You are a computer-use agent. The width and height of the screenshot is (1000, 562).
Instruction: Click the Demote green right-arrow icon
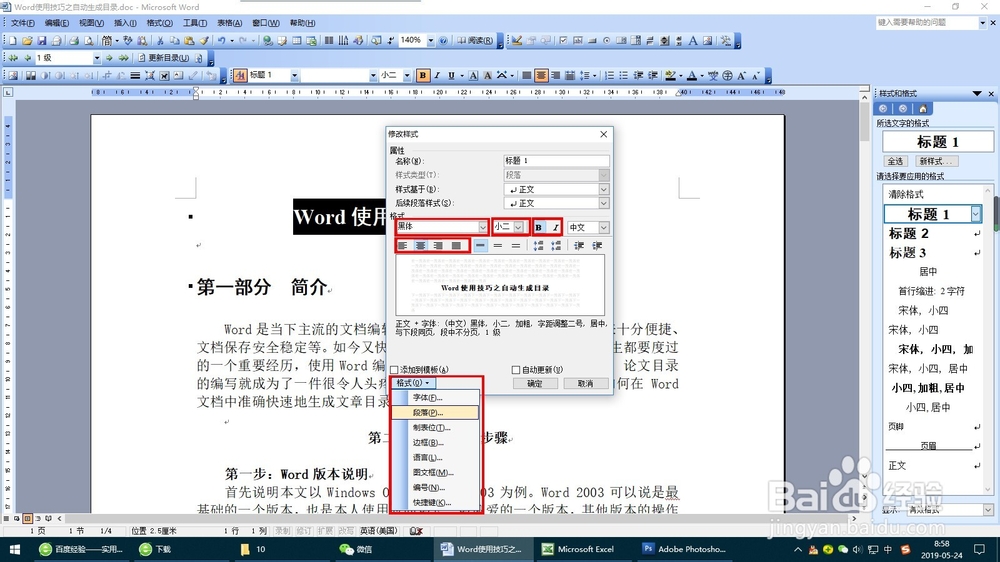(109, 58)
